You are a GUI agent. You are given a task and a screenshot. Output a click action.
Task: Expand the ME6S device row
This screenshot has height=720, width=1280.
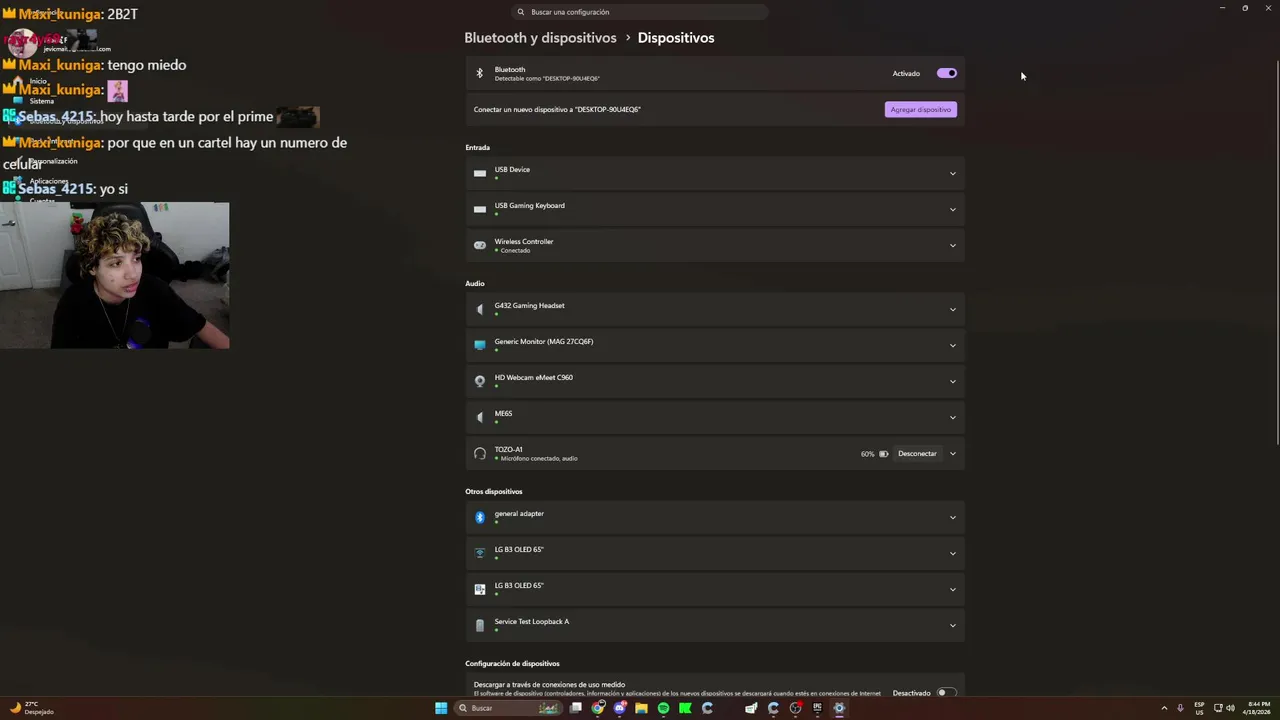click(x=952, y=418)
